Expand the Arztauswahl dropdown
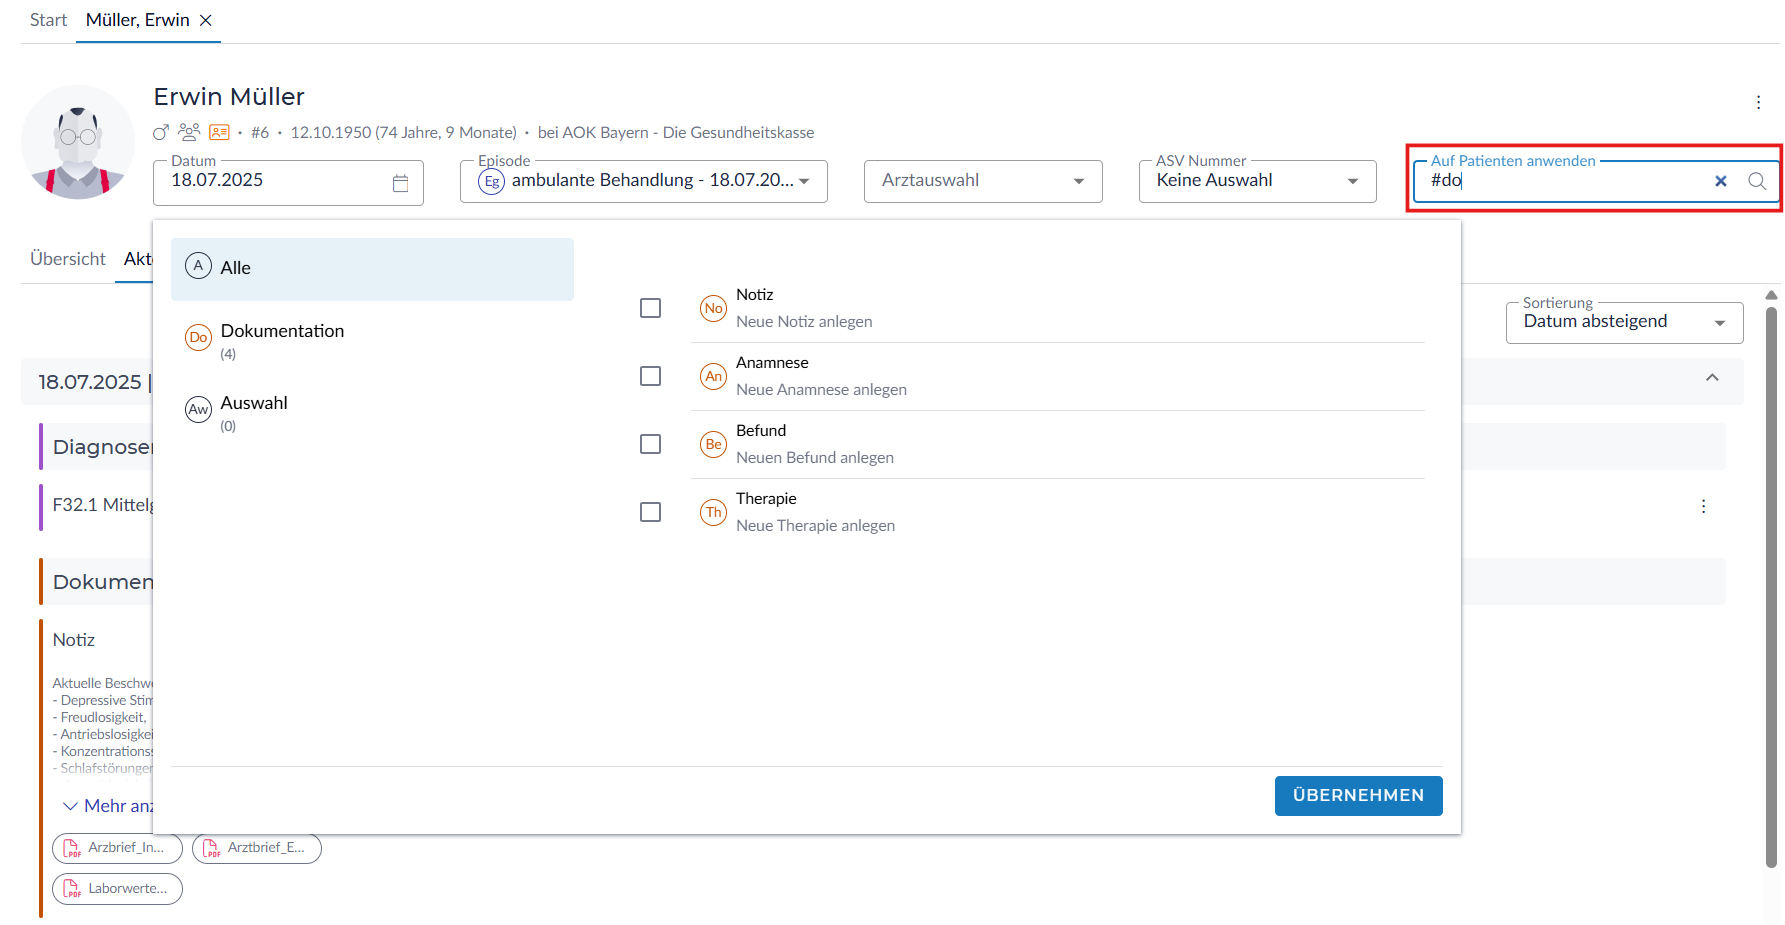Image resolution: width=1785 pixels, height=925 pixels. click(x=982, y=181)
